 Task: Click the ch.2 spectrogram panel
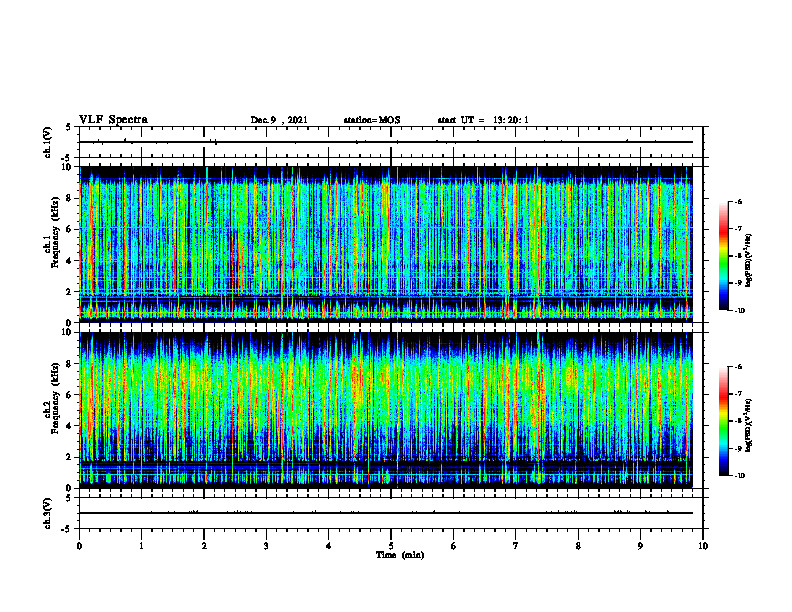(386, 410)
